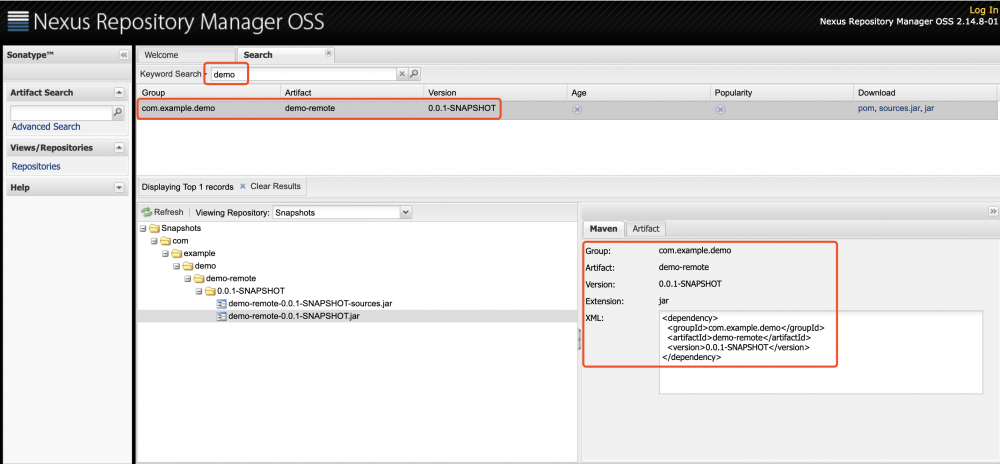Collapse the demo-remote folder node

point(187,278)
